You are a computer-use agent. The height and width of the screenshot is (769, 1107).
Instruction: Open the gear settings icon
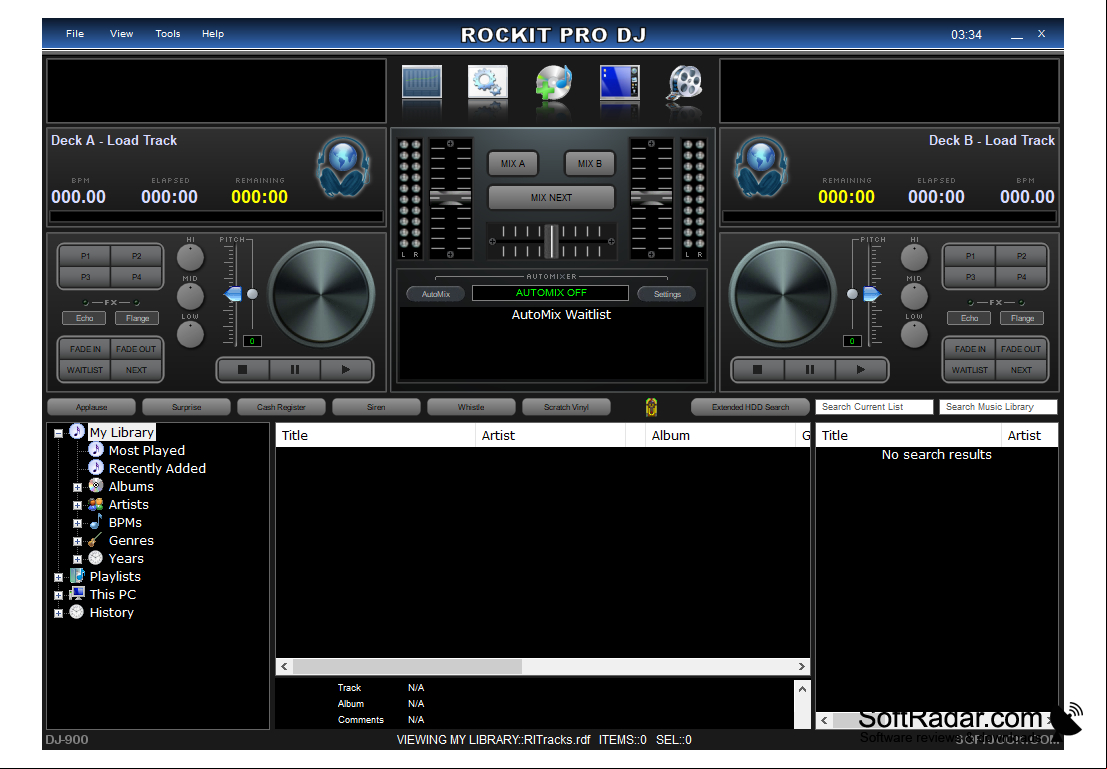tap(488, 83)
